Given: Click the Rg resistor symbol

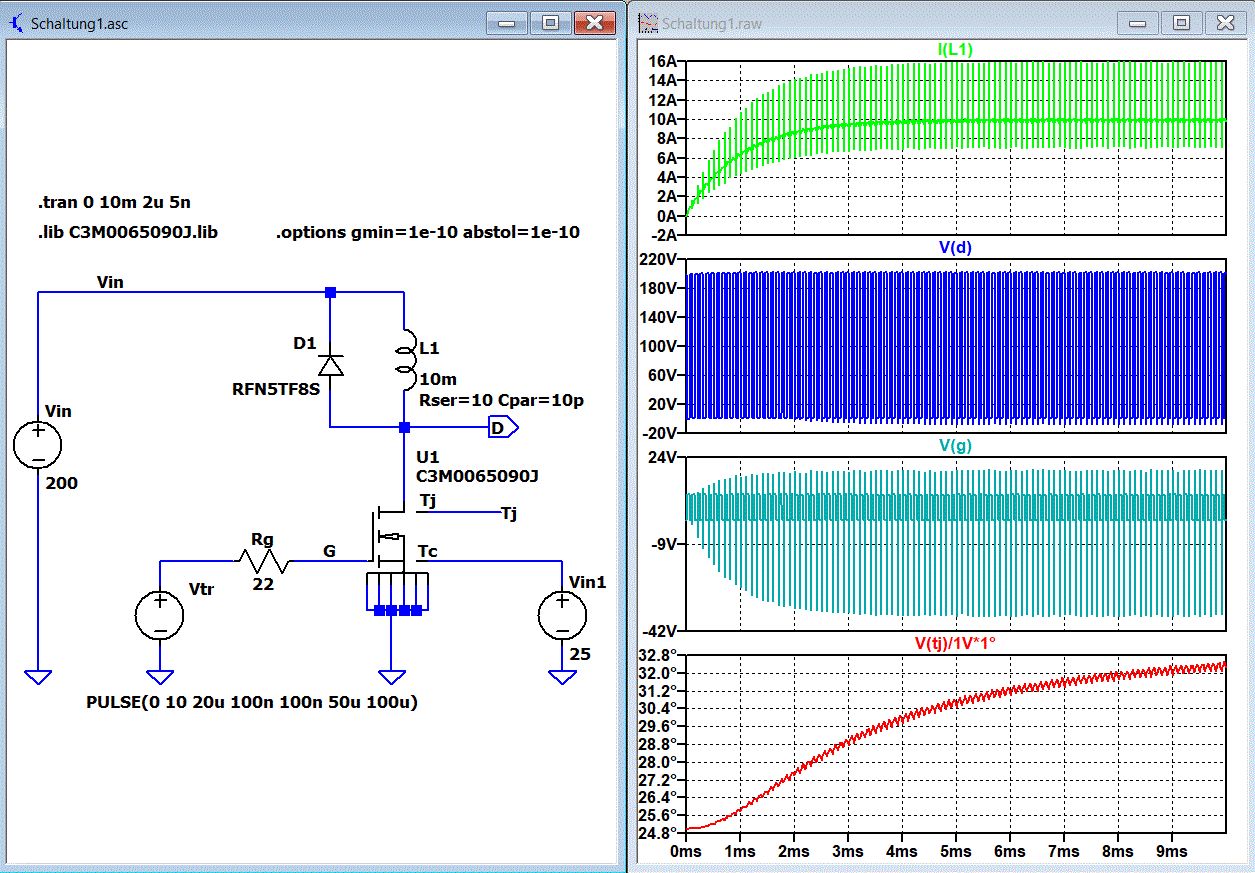Looking at the screenshot, I should [x=263, y=563].
